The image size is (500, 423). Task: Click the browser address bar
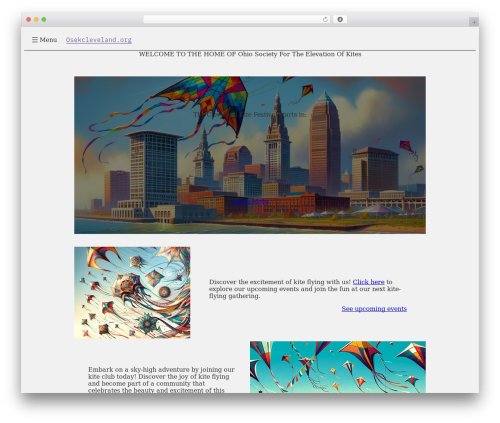(237, 19)
